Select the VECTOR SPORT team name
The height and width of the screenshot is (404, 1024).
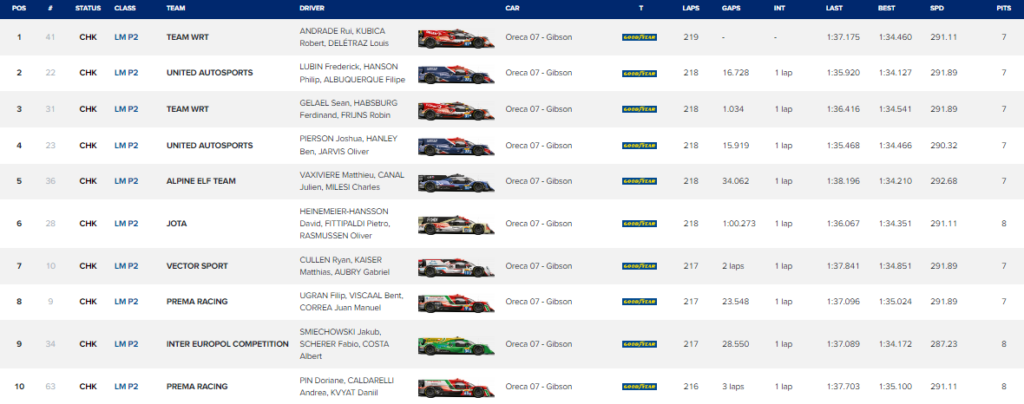coord(197,266)
